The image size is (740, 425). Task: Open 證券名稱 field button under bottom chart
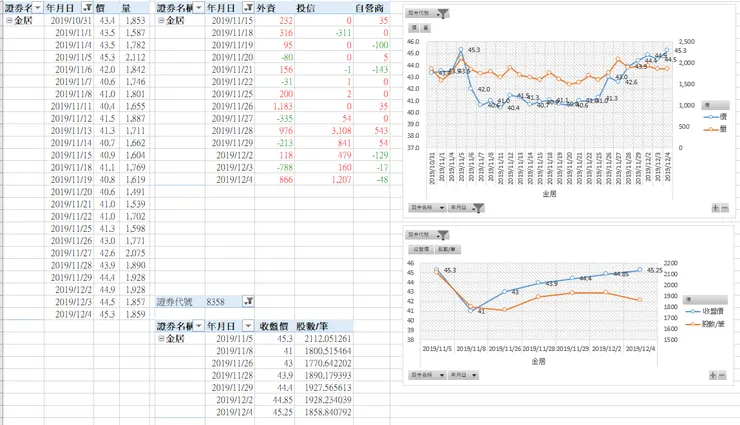[x=427, y=375]
